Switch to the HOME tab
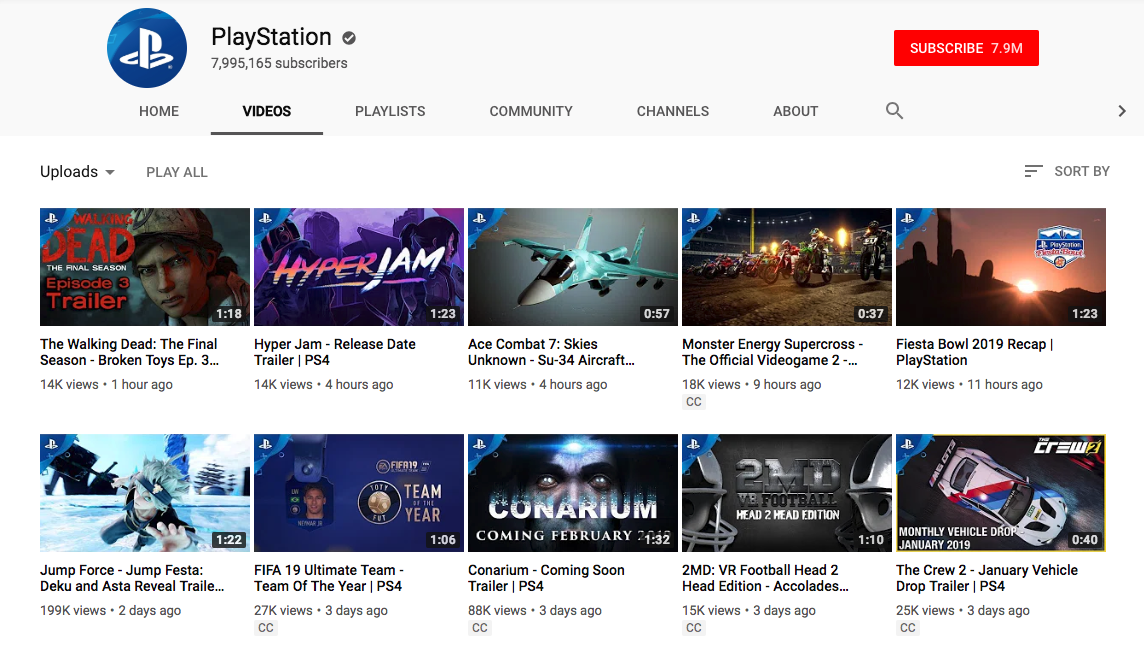Screen dimensions: 1144x656 click(x=159, y=111)
